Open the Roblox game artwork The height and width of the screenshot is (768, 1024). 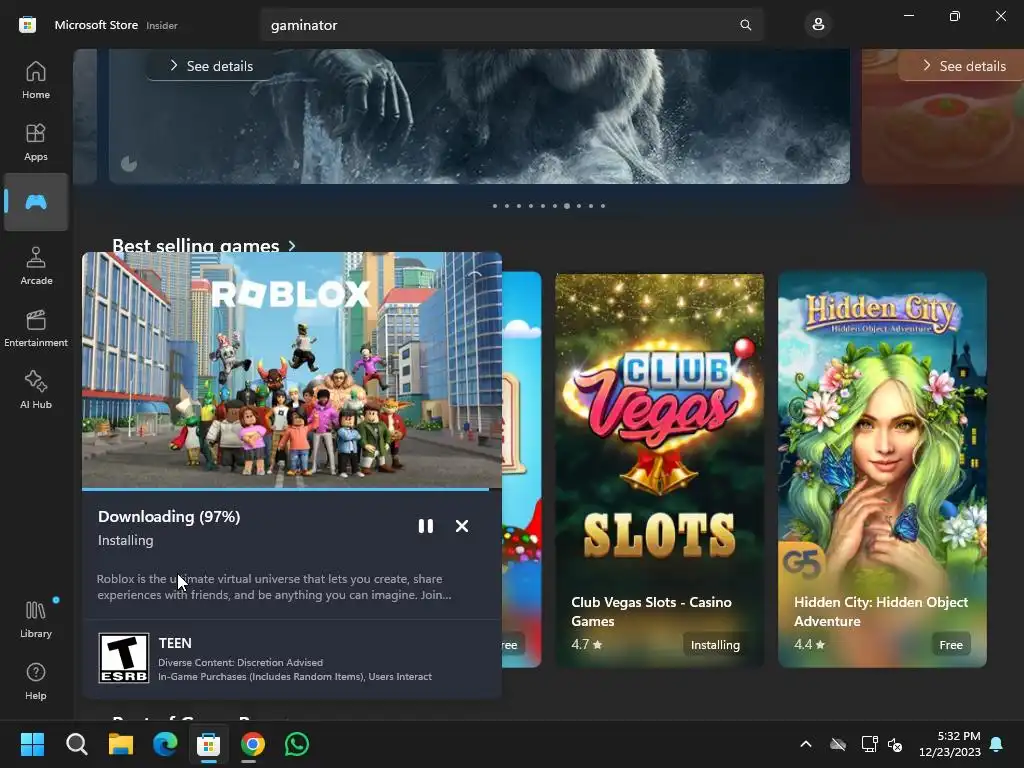tap(292, 370)
